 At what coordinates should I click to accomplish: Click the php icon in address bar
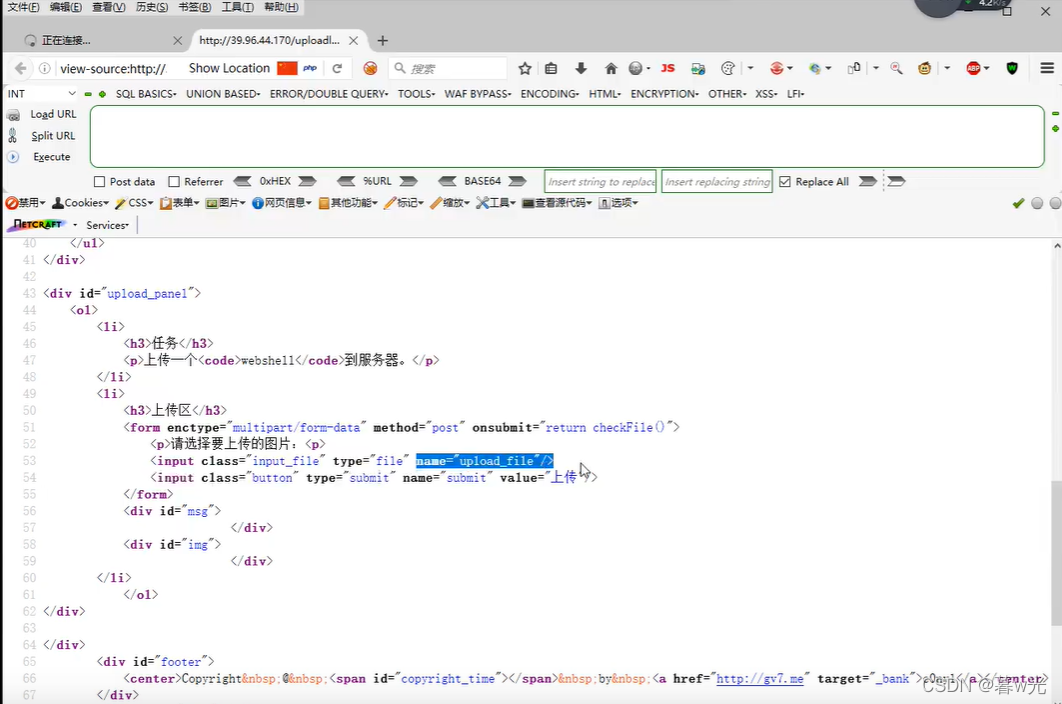[x=310, y=68]
